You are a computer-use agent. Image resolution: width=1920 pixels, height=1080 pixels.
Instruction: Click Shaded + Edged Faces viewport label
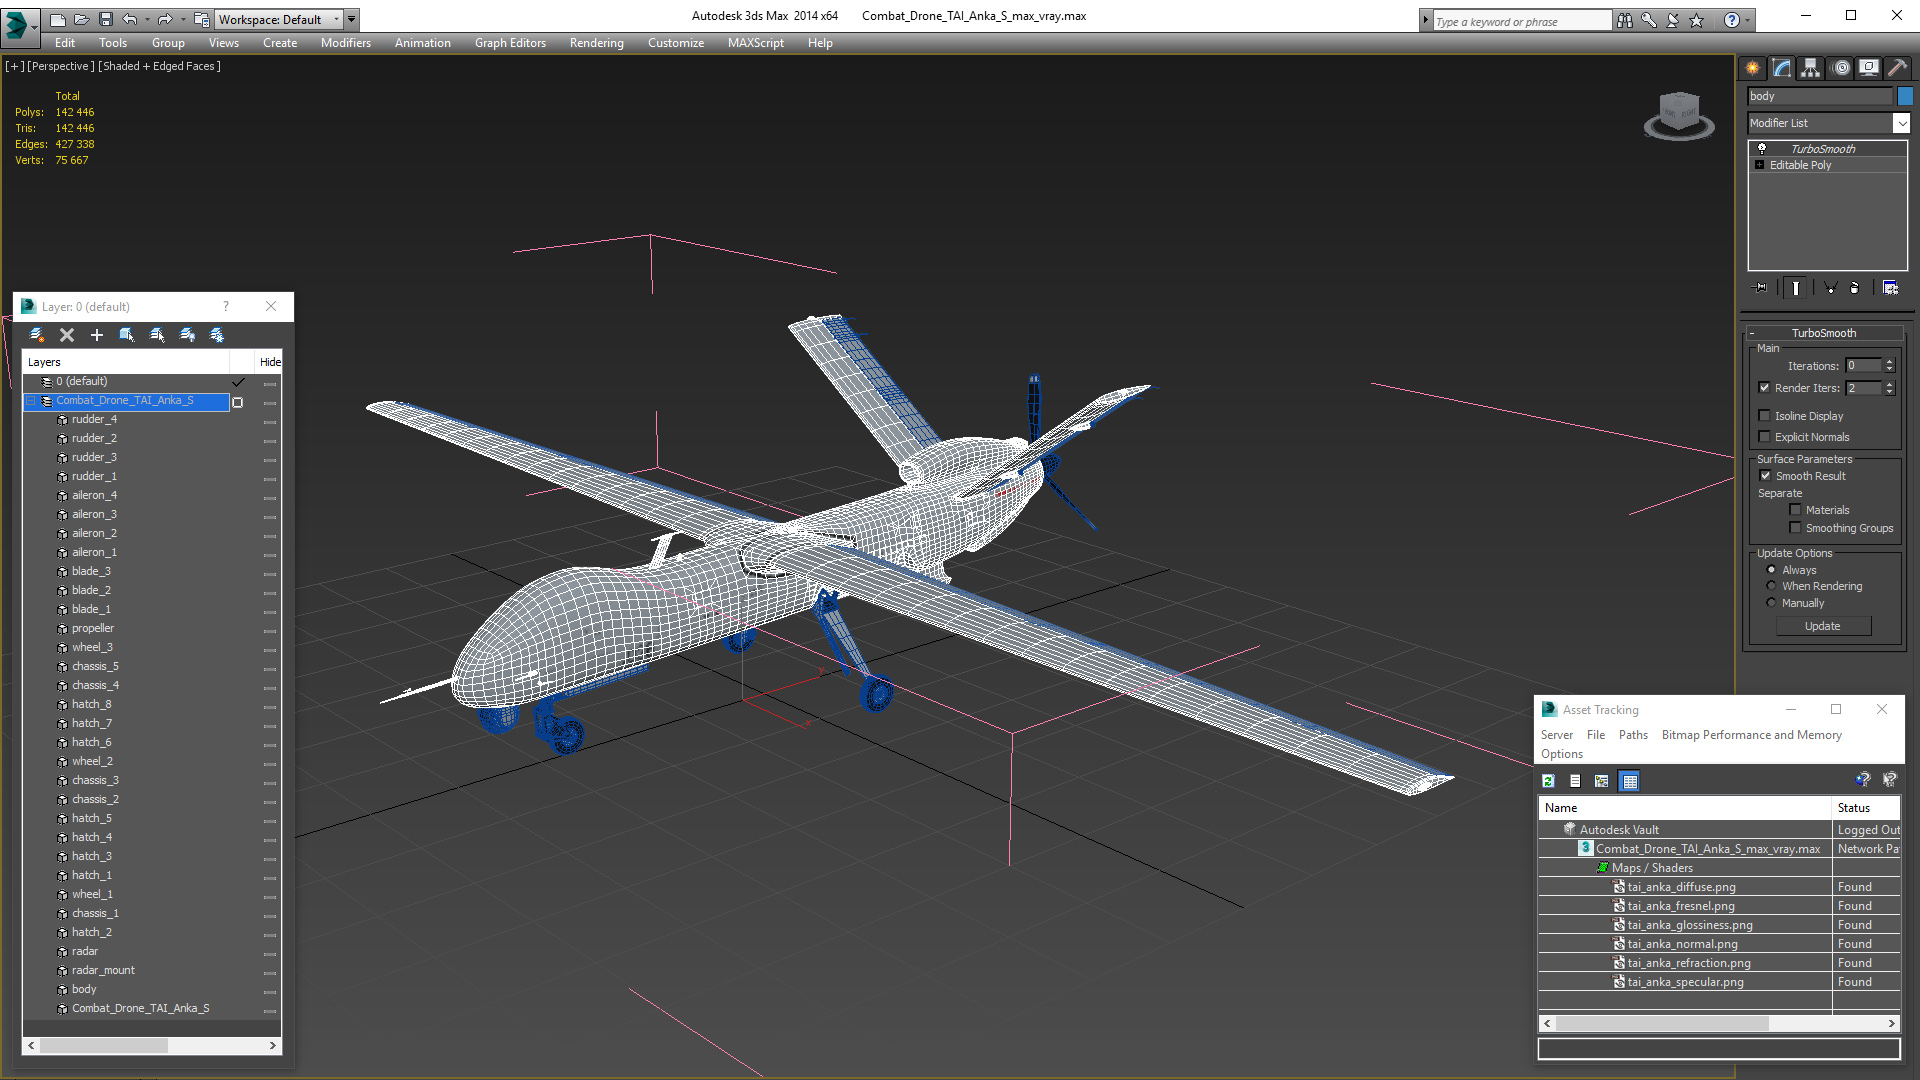160,66
